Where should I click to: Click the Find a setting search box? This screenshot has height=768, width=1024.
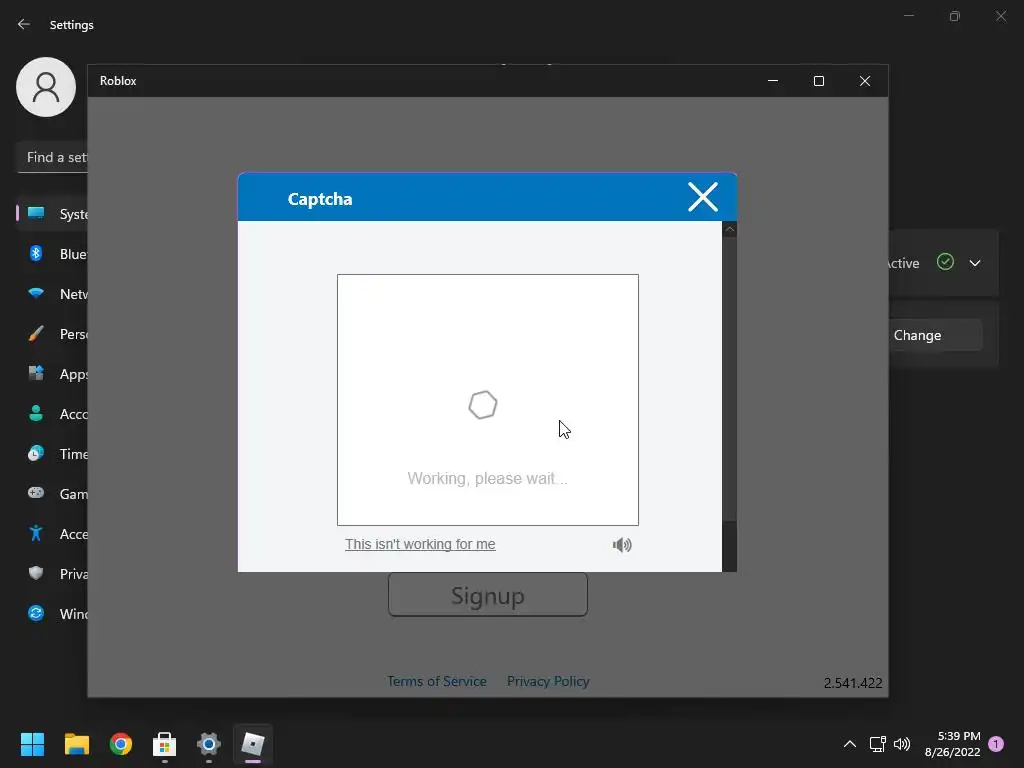[x=52, y=157]
